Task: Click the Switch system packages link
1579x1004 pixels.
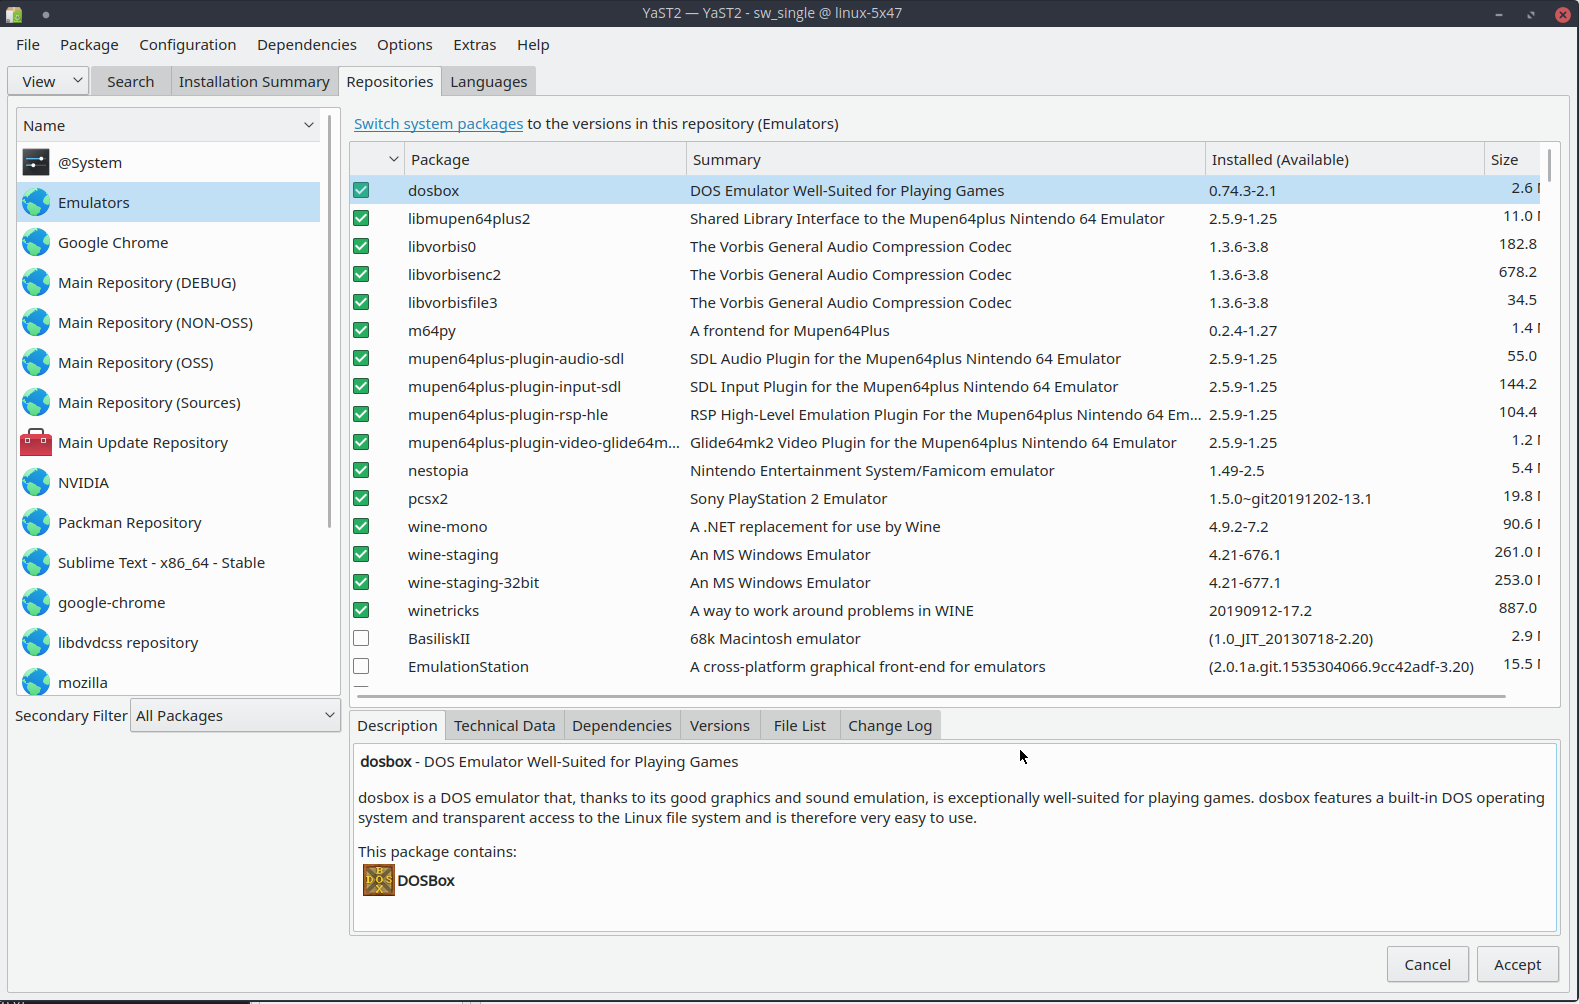Action: [438, 124]
